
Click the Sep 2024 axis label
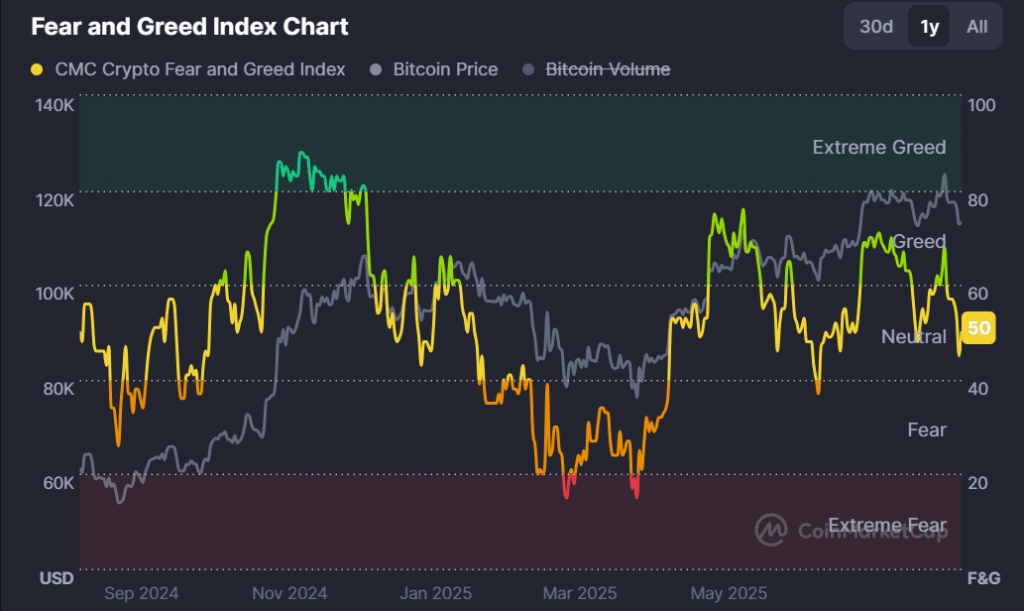coord(142,592)
